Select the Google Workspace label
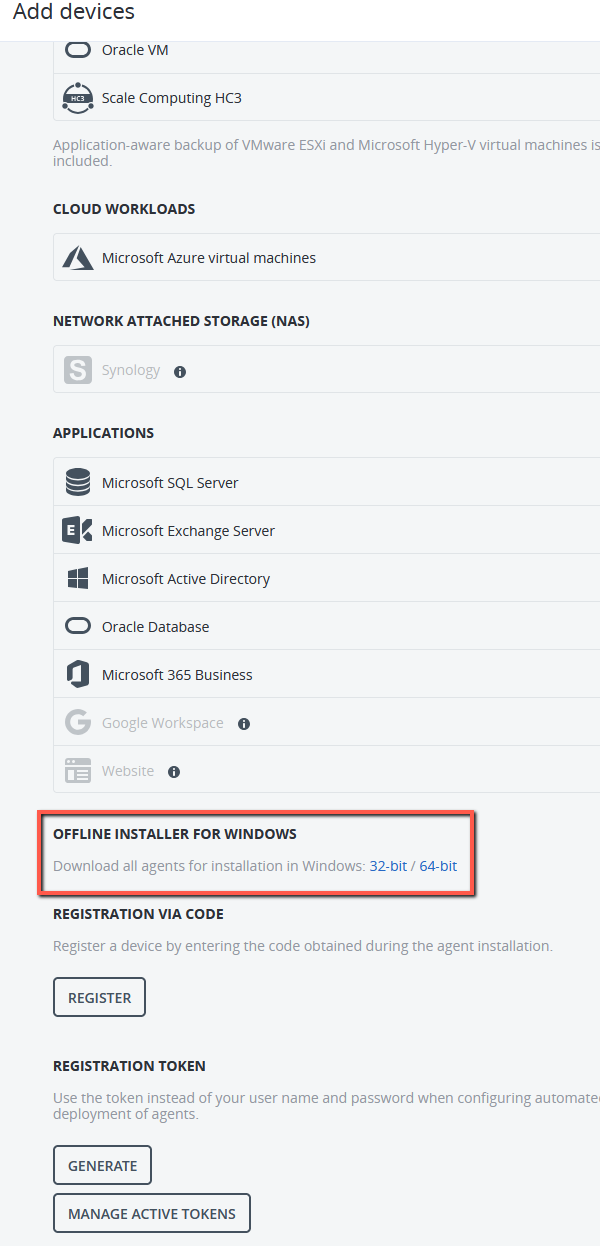Viewport: 600px width, 1246px height. coord(163,723)
